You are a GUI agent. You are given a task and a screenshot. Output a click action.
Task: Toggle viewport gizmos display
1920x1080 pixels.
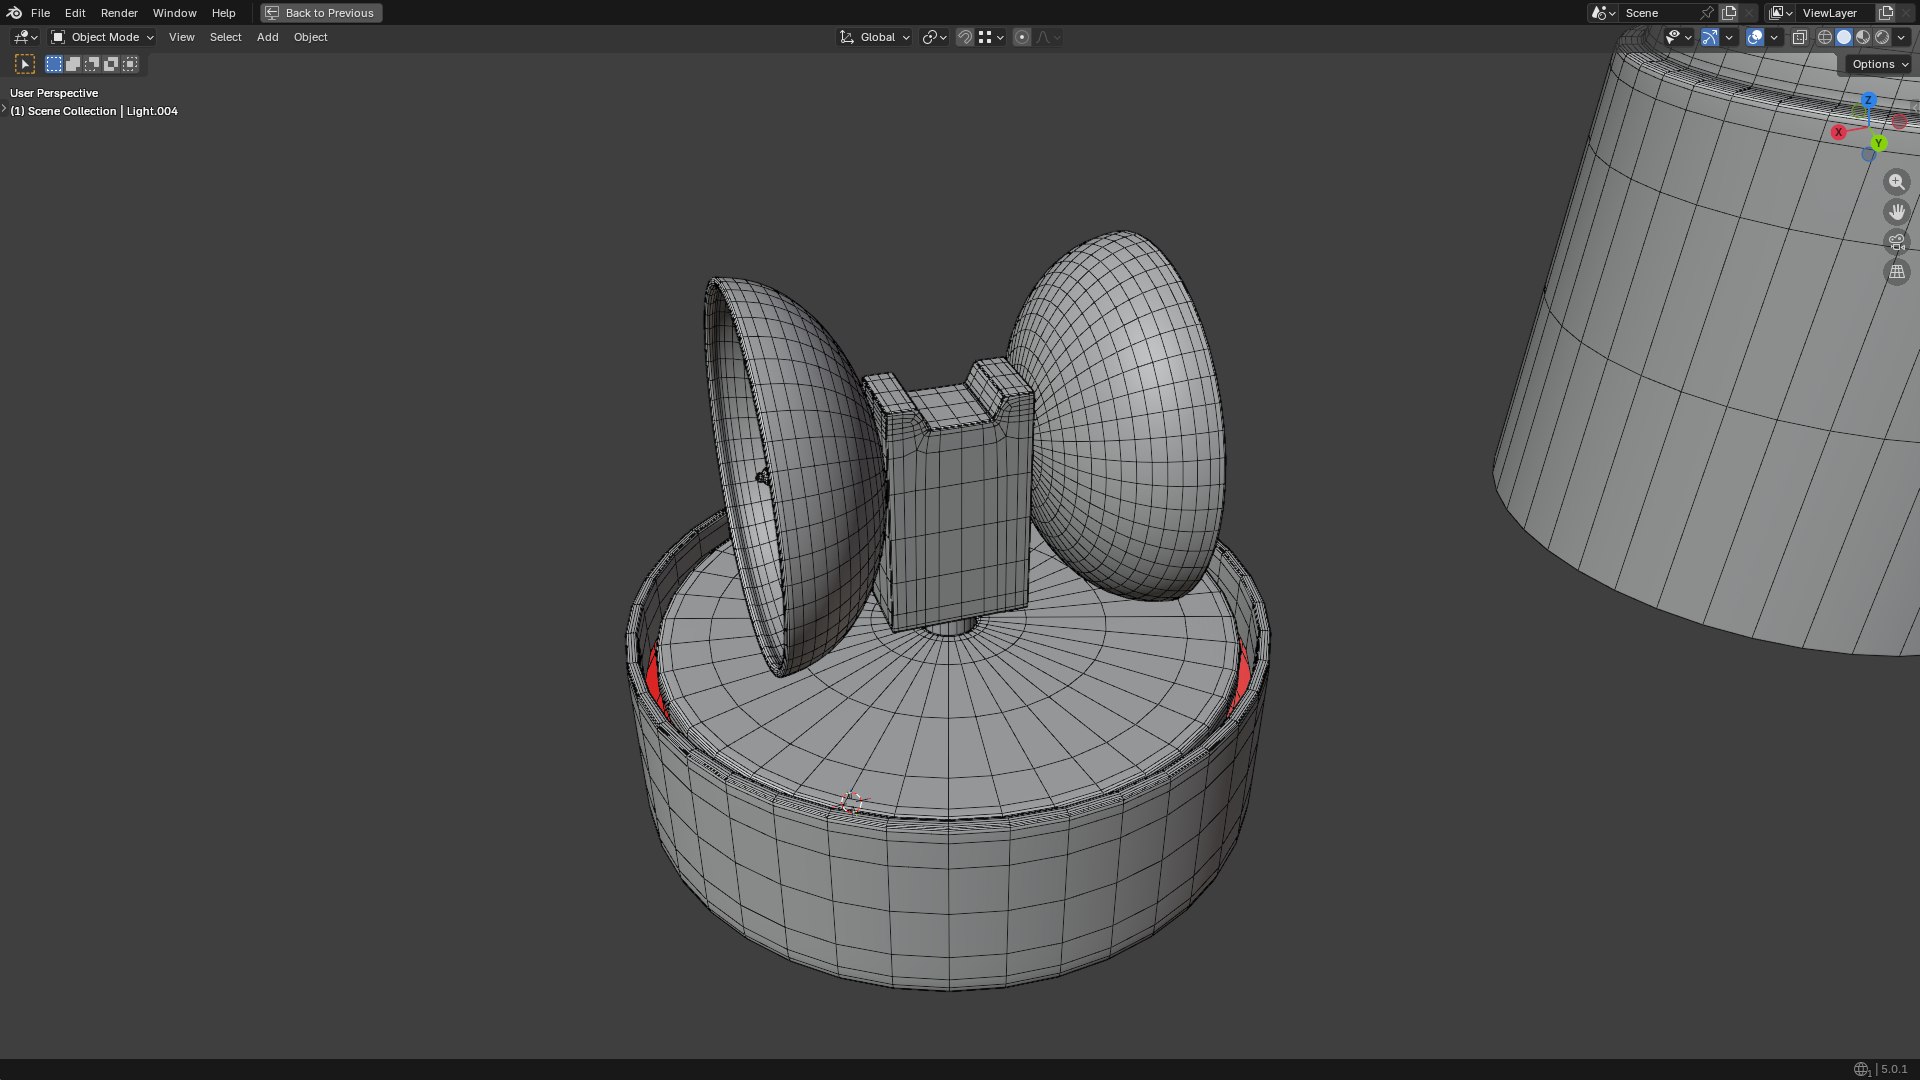pyautogui.click(x=1710, y=37)
